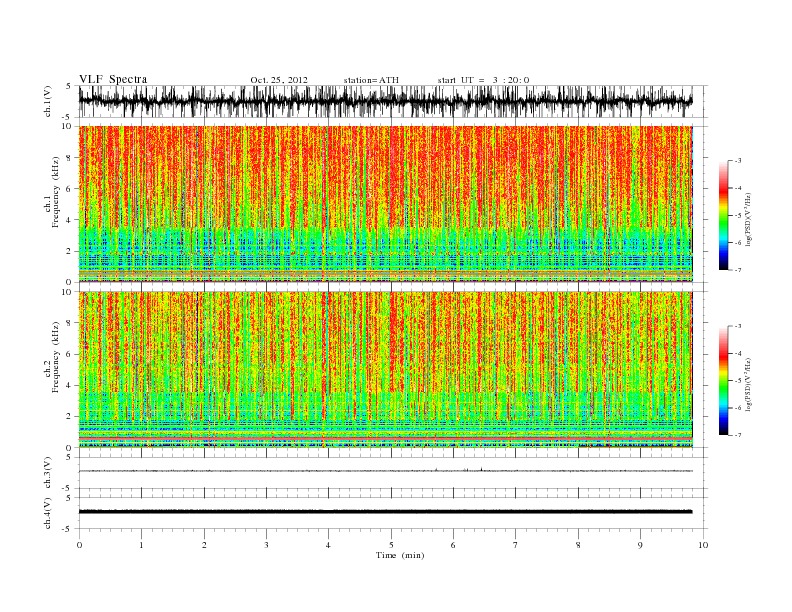Click the "-7" tick on the ch.2 colorbar
Image resolution: width=792 pixels, height=612 pixels.
point(737,435)
